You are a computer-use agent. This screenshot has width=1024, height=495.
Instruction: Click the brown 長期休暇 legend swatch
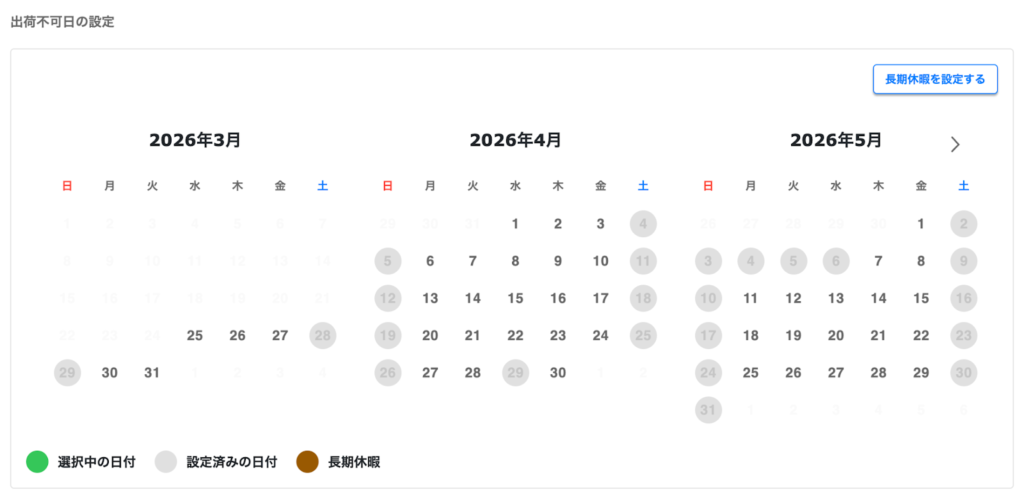[x=308, y=462]
